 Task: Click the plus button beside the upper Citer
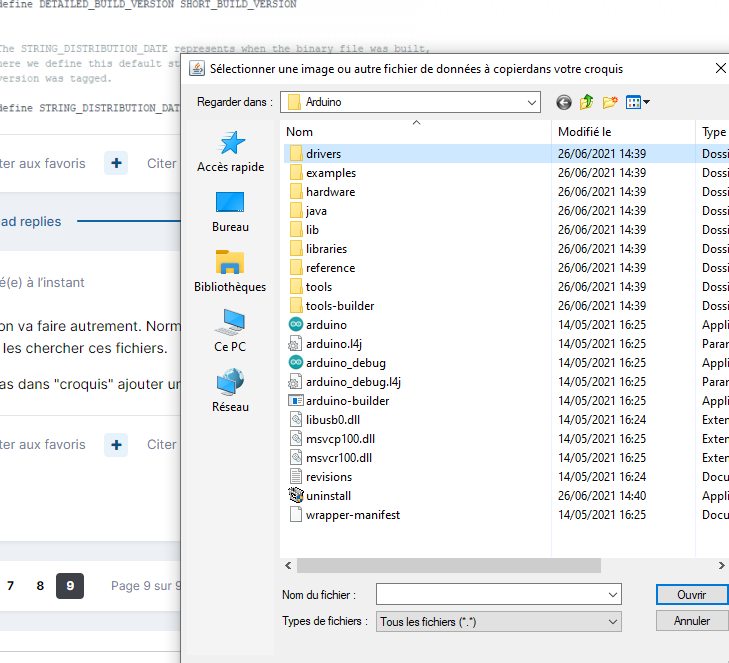pos(116,163)
